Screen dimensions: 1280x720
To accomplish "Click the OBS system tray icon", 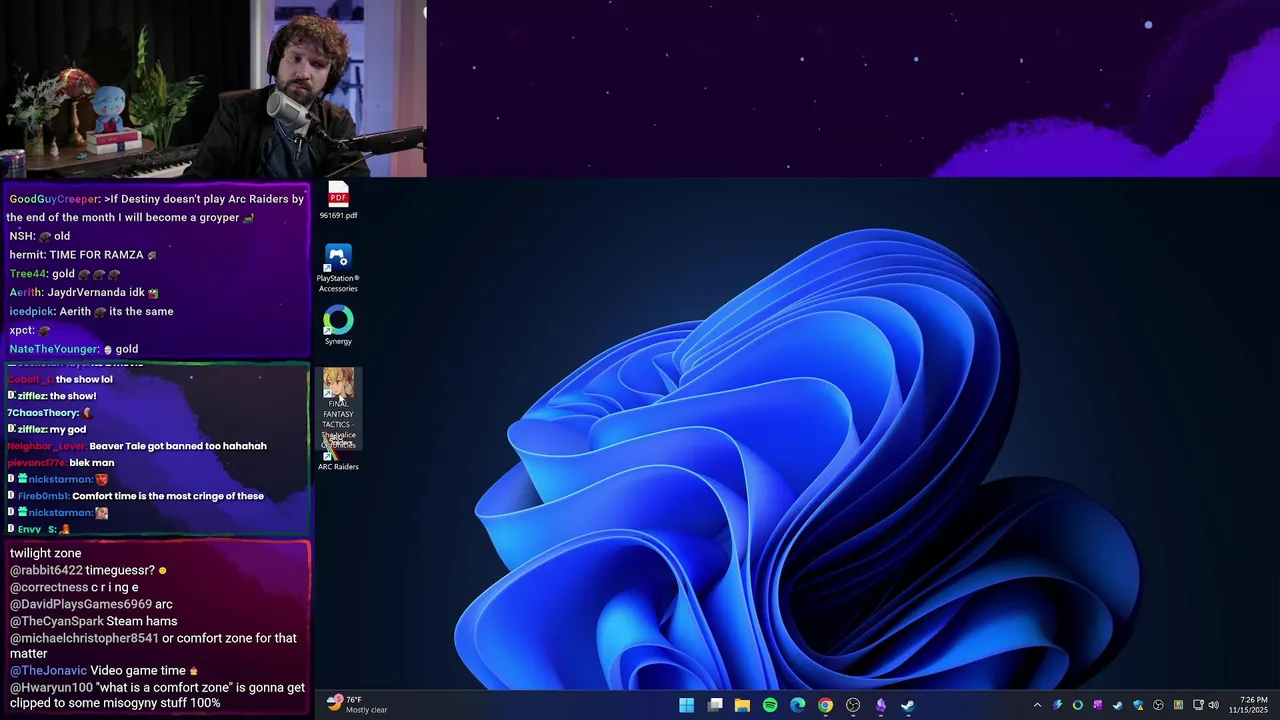I will coord(1158,705).
